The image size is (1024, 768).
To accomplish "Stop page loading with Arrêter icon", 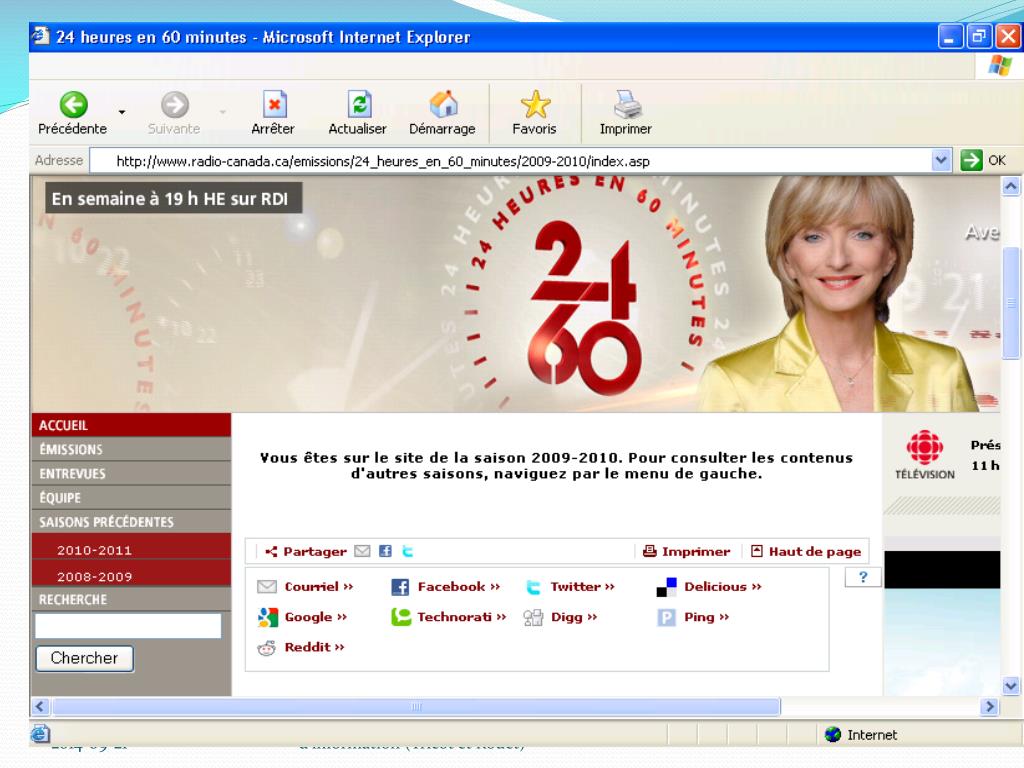I will tap(274, 104).
